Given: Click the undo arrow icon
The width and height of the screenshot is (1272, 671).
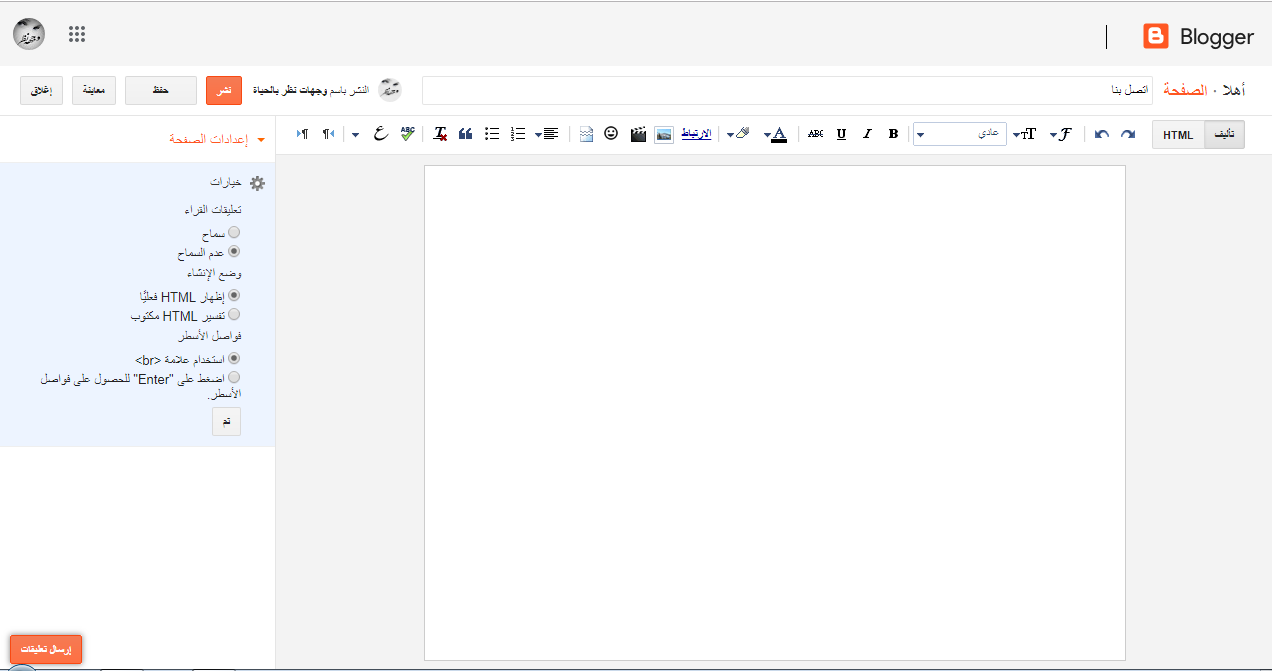Looking at the screenshot, I should (x=1101, y=134).
